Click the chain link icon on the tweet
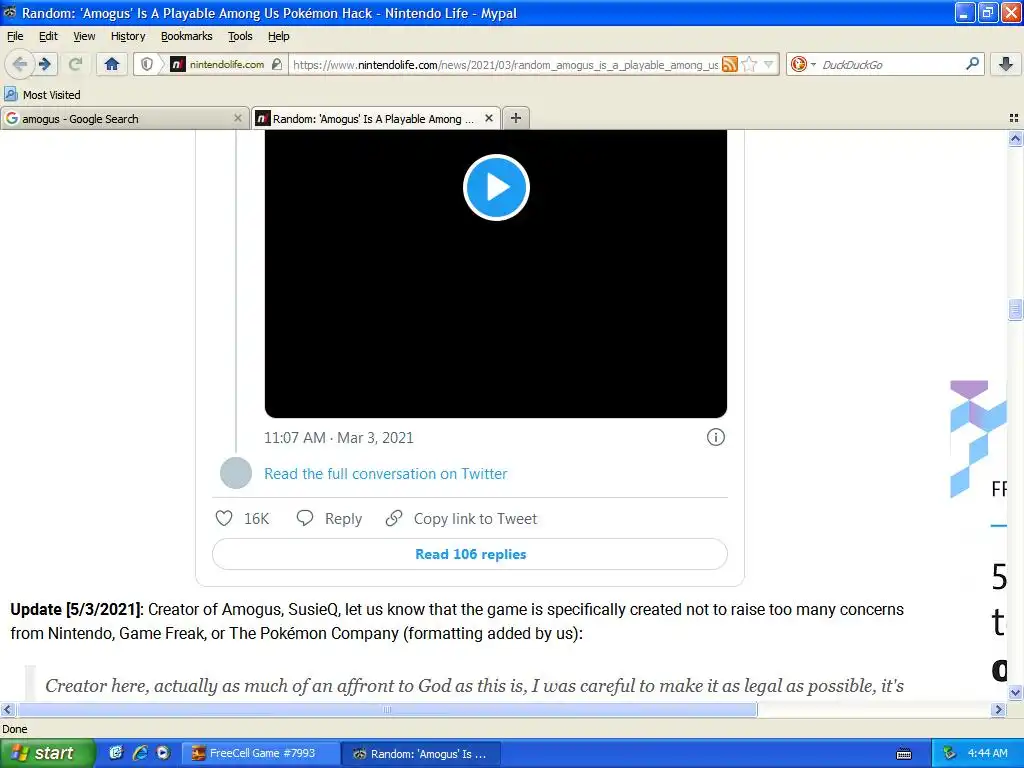This screenshot has height=768, width=1024. pyautogui.click(x=394, y=519)
